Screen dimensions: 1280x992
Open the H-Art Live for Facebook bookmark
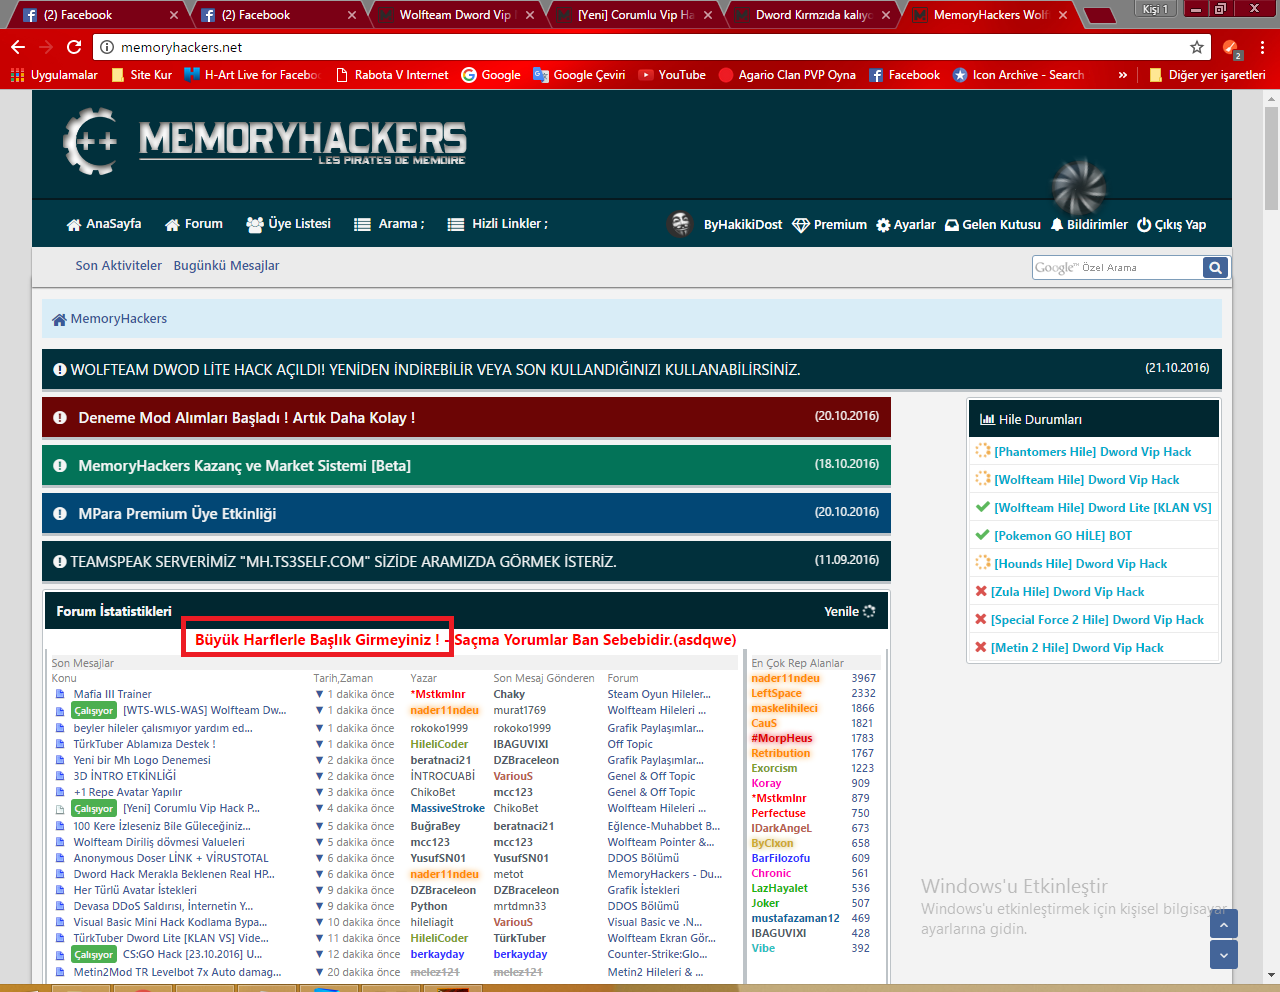[x=252, y=75]
